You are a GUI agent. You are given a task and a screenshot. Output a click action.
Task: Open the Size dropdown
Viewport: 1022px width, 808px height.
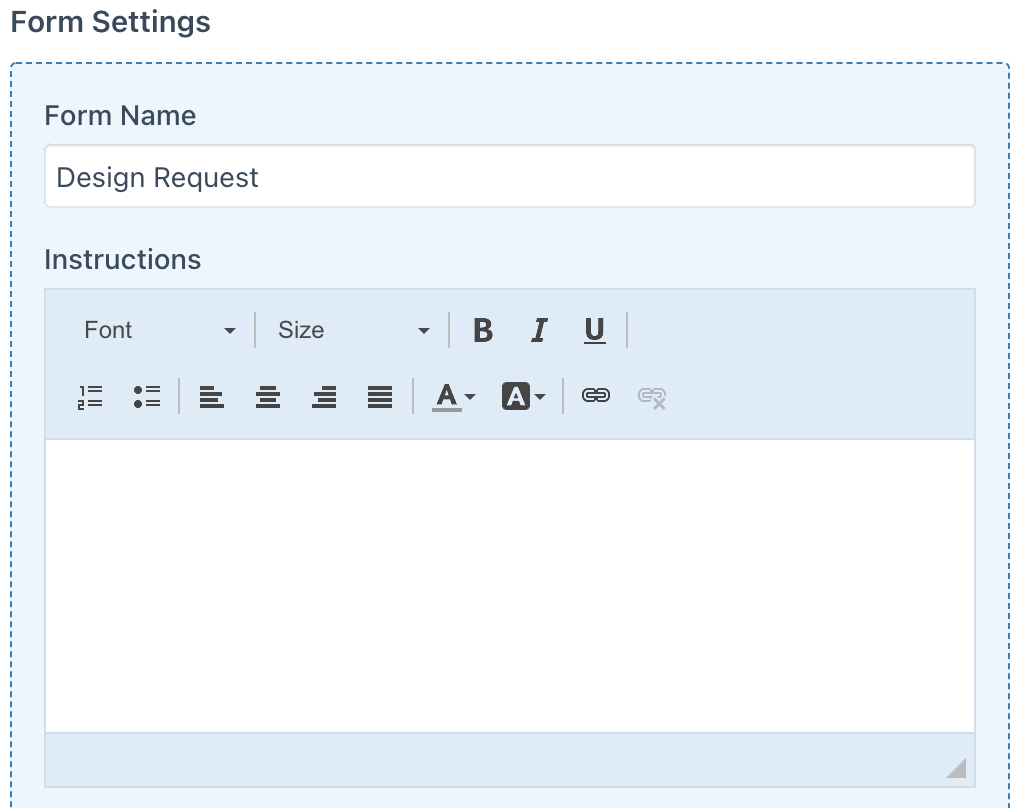[x=352, y=330]
